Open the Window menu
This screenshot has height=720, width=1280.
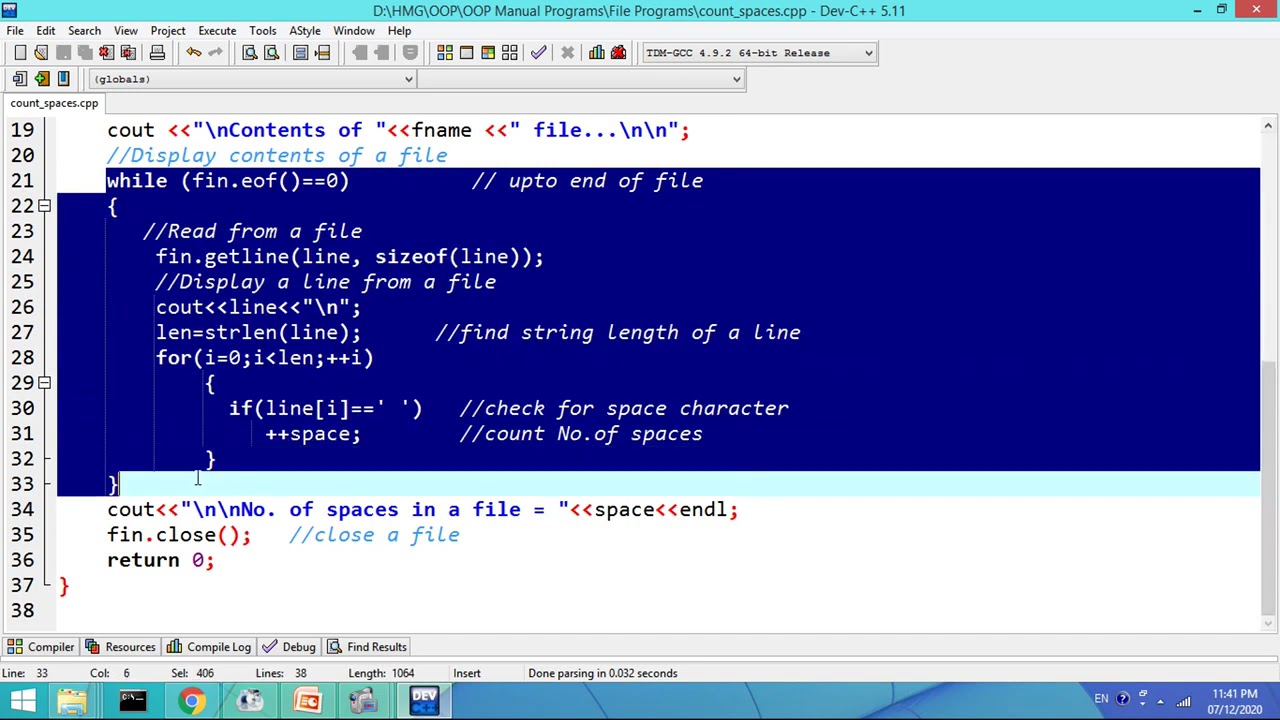point(354,30)
